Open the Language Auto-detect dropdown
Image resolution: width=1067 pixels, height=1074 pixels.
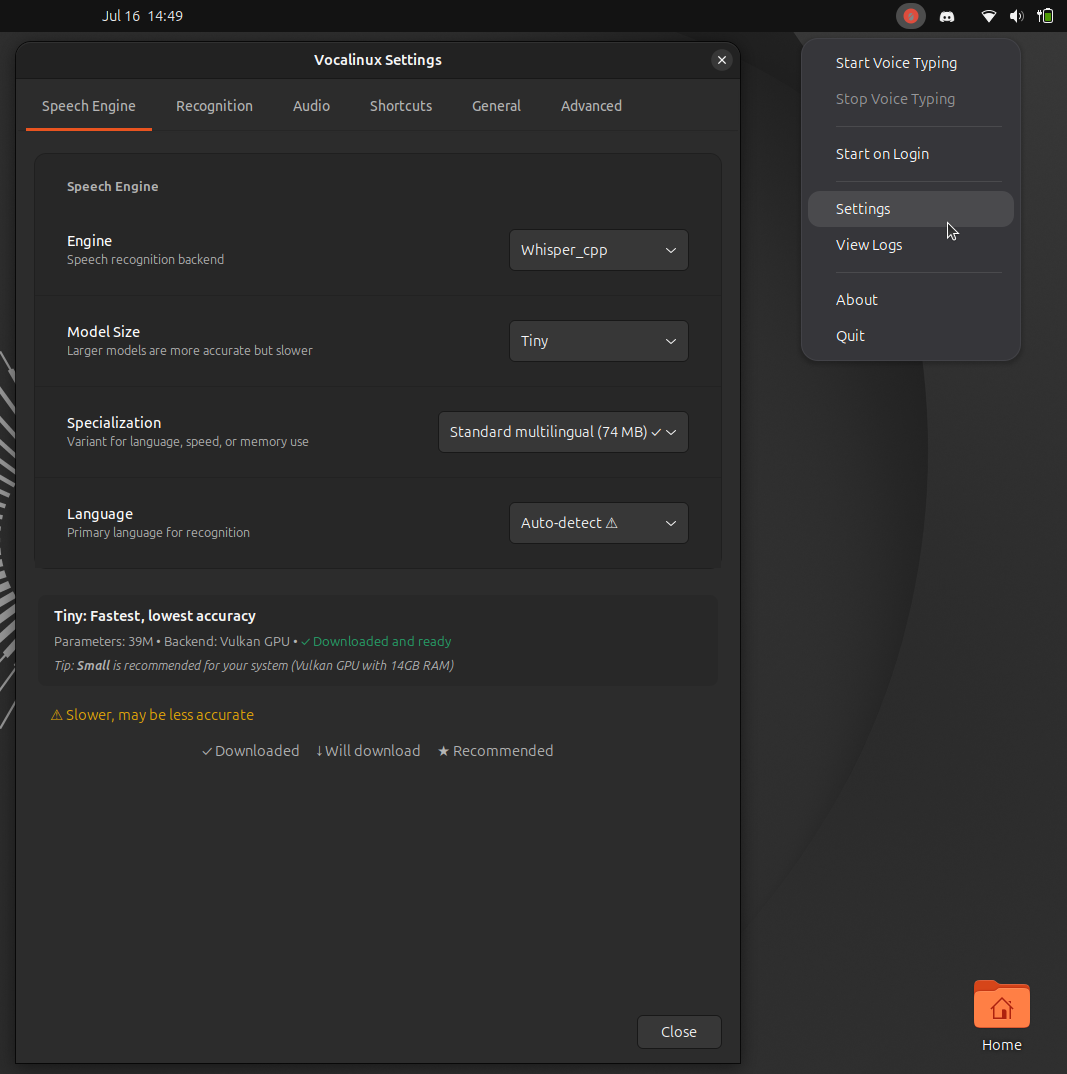tap(599, 523)
